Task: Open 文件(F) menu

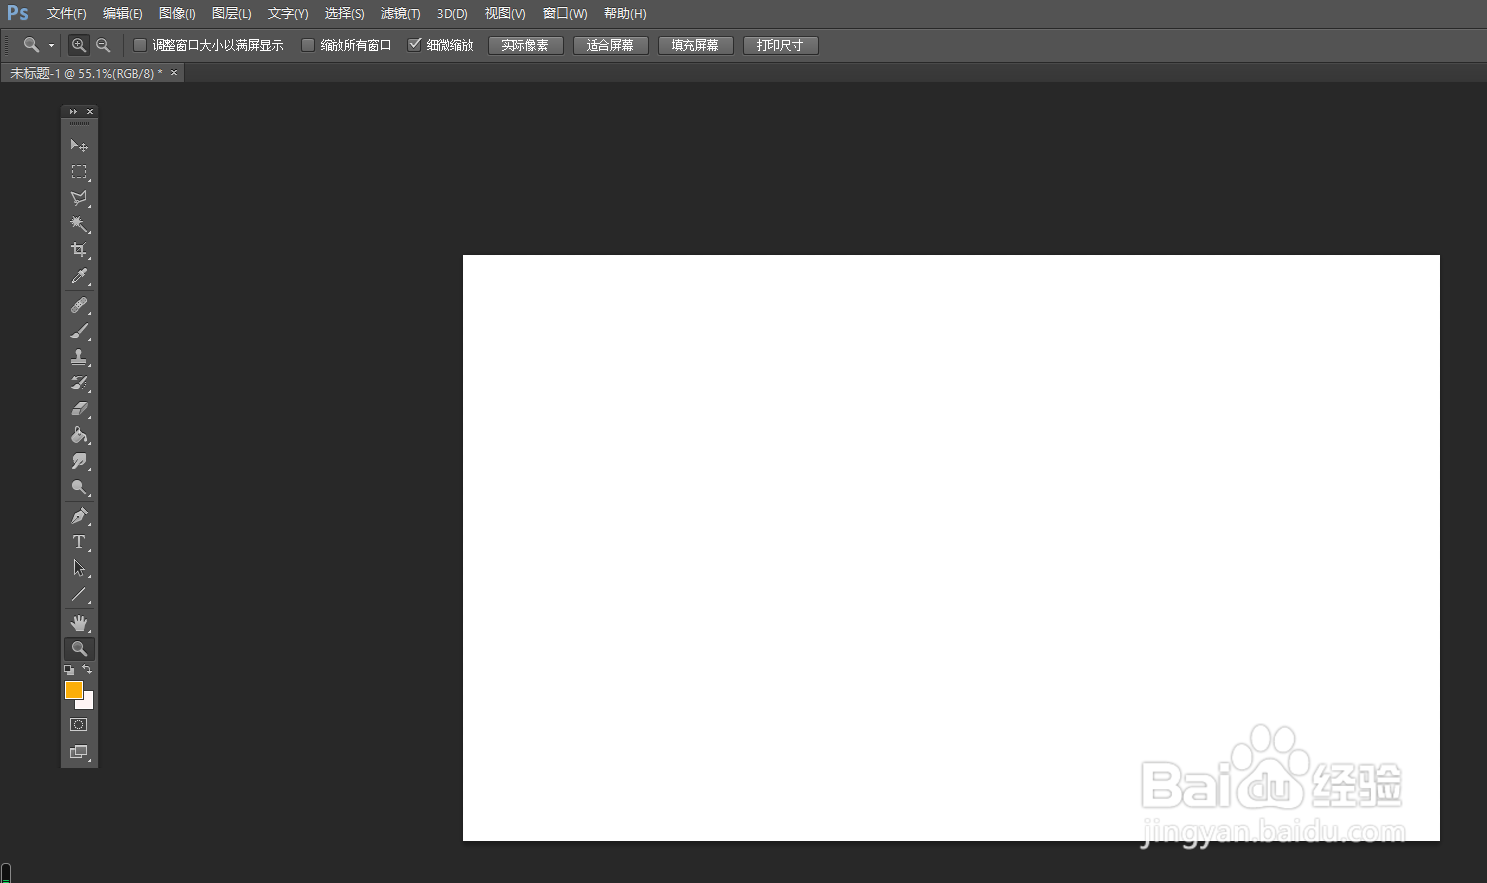Action: (67, 14)
